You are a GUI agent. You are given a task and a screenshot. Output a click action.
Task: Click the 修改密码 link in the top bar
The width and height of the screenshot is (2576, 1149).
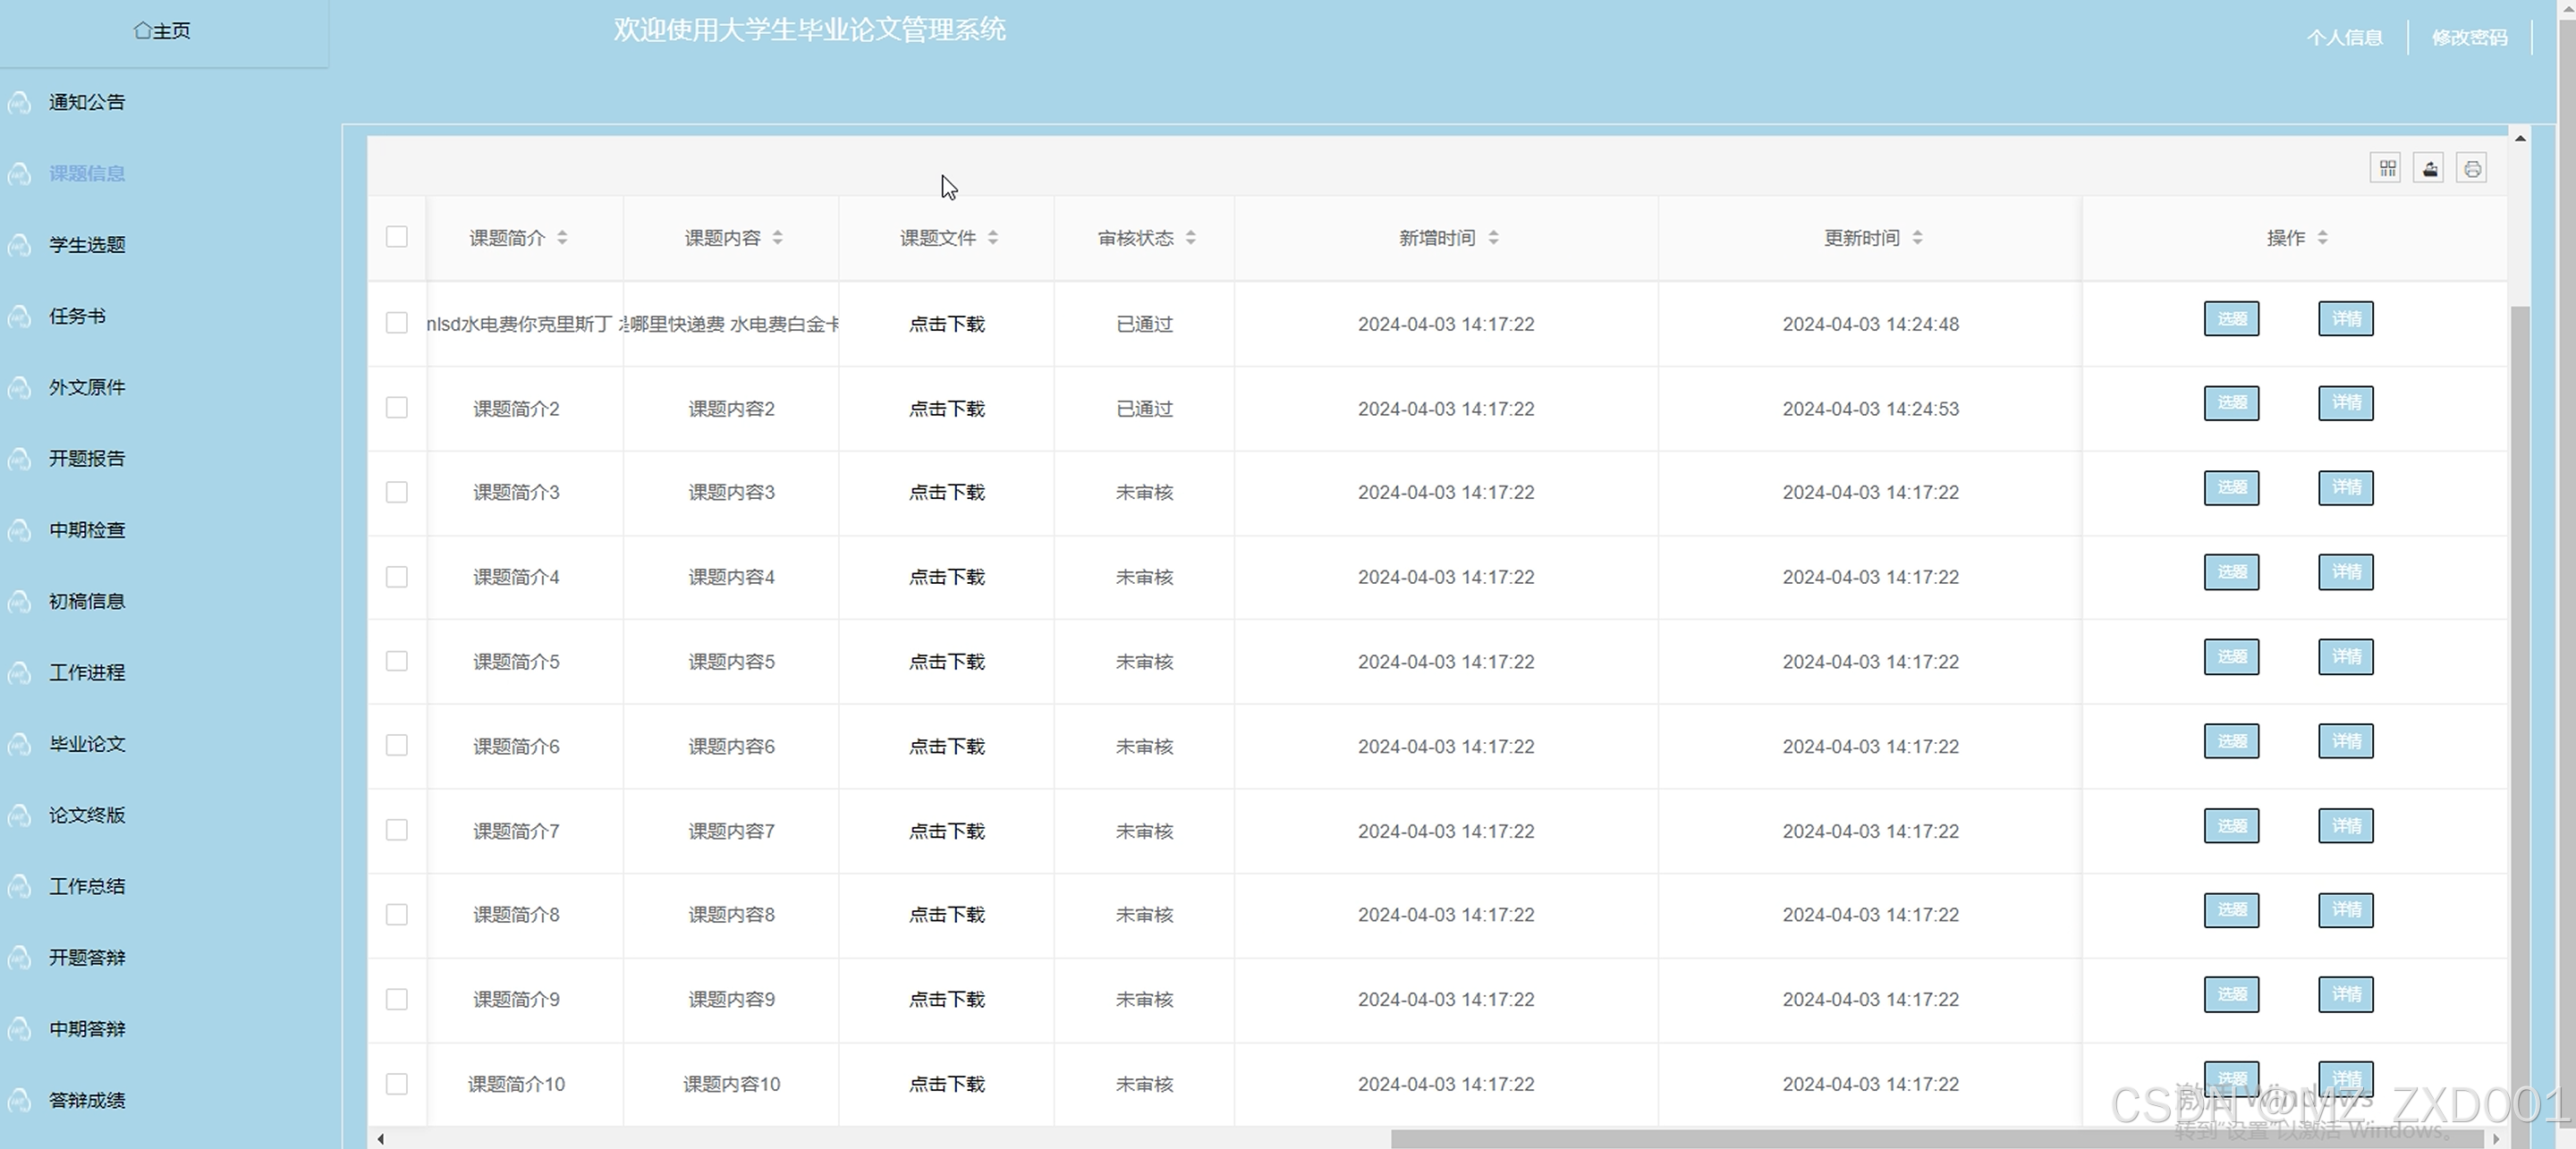[x=2469, y=37]
